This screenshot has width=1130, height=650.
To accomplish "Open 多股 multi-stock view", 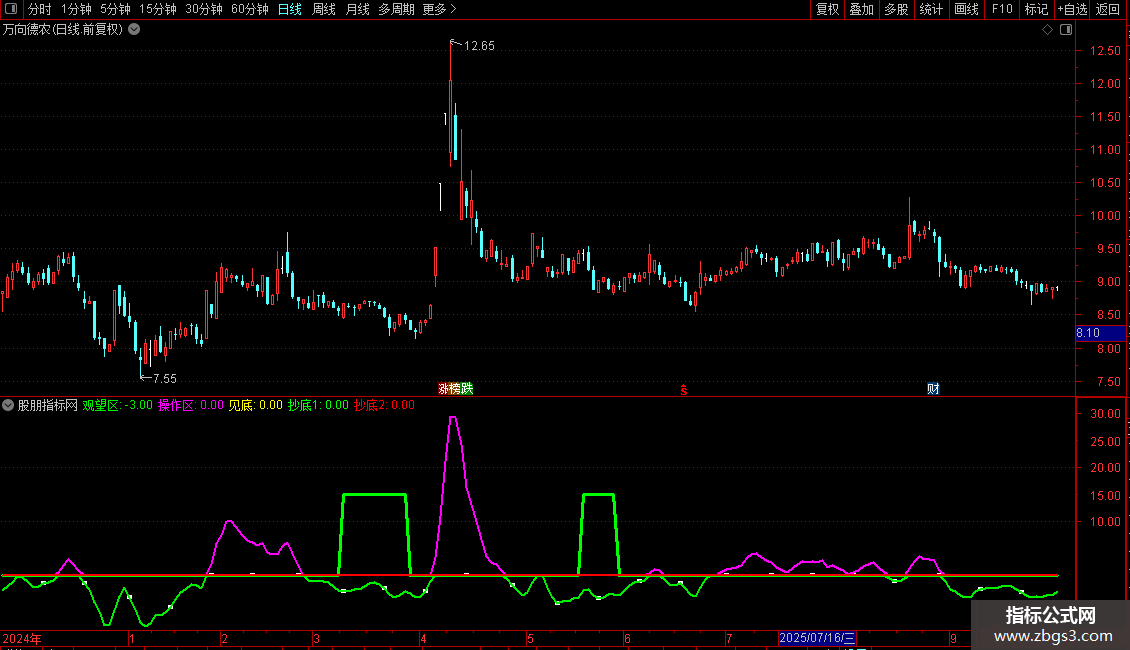I will [x=896, y=9].
